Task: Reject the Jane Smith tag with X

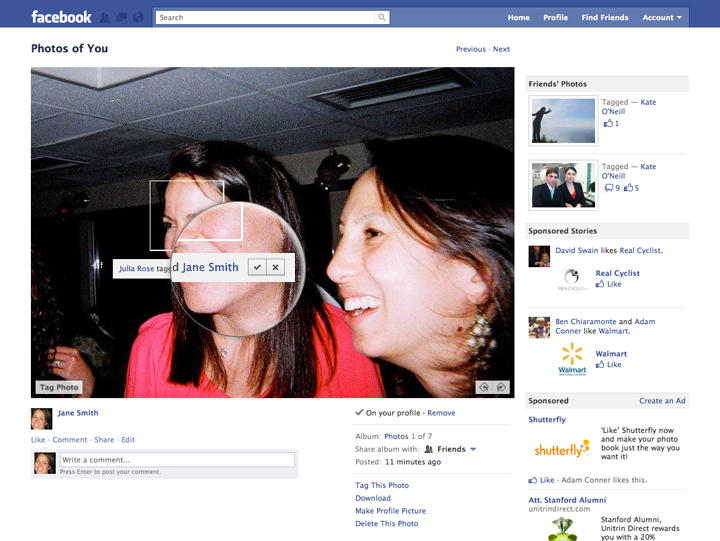Action: point(276,267)
